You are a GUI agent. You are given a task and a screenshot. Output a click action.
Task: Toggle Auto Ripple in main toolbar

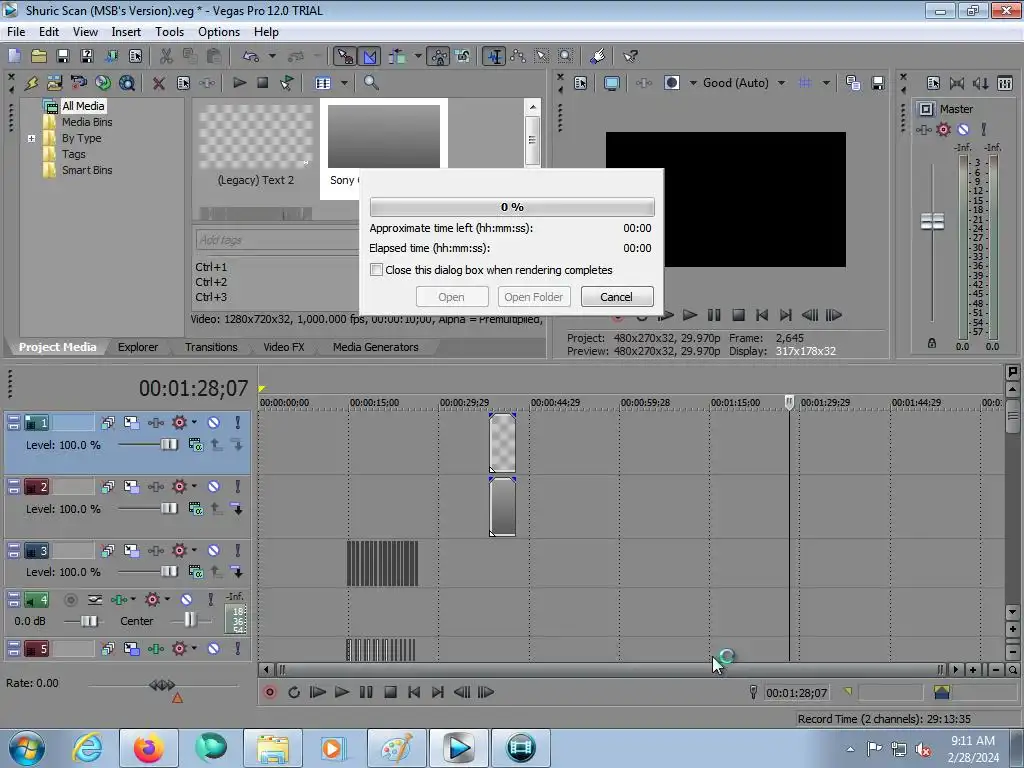coord(396,56)
